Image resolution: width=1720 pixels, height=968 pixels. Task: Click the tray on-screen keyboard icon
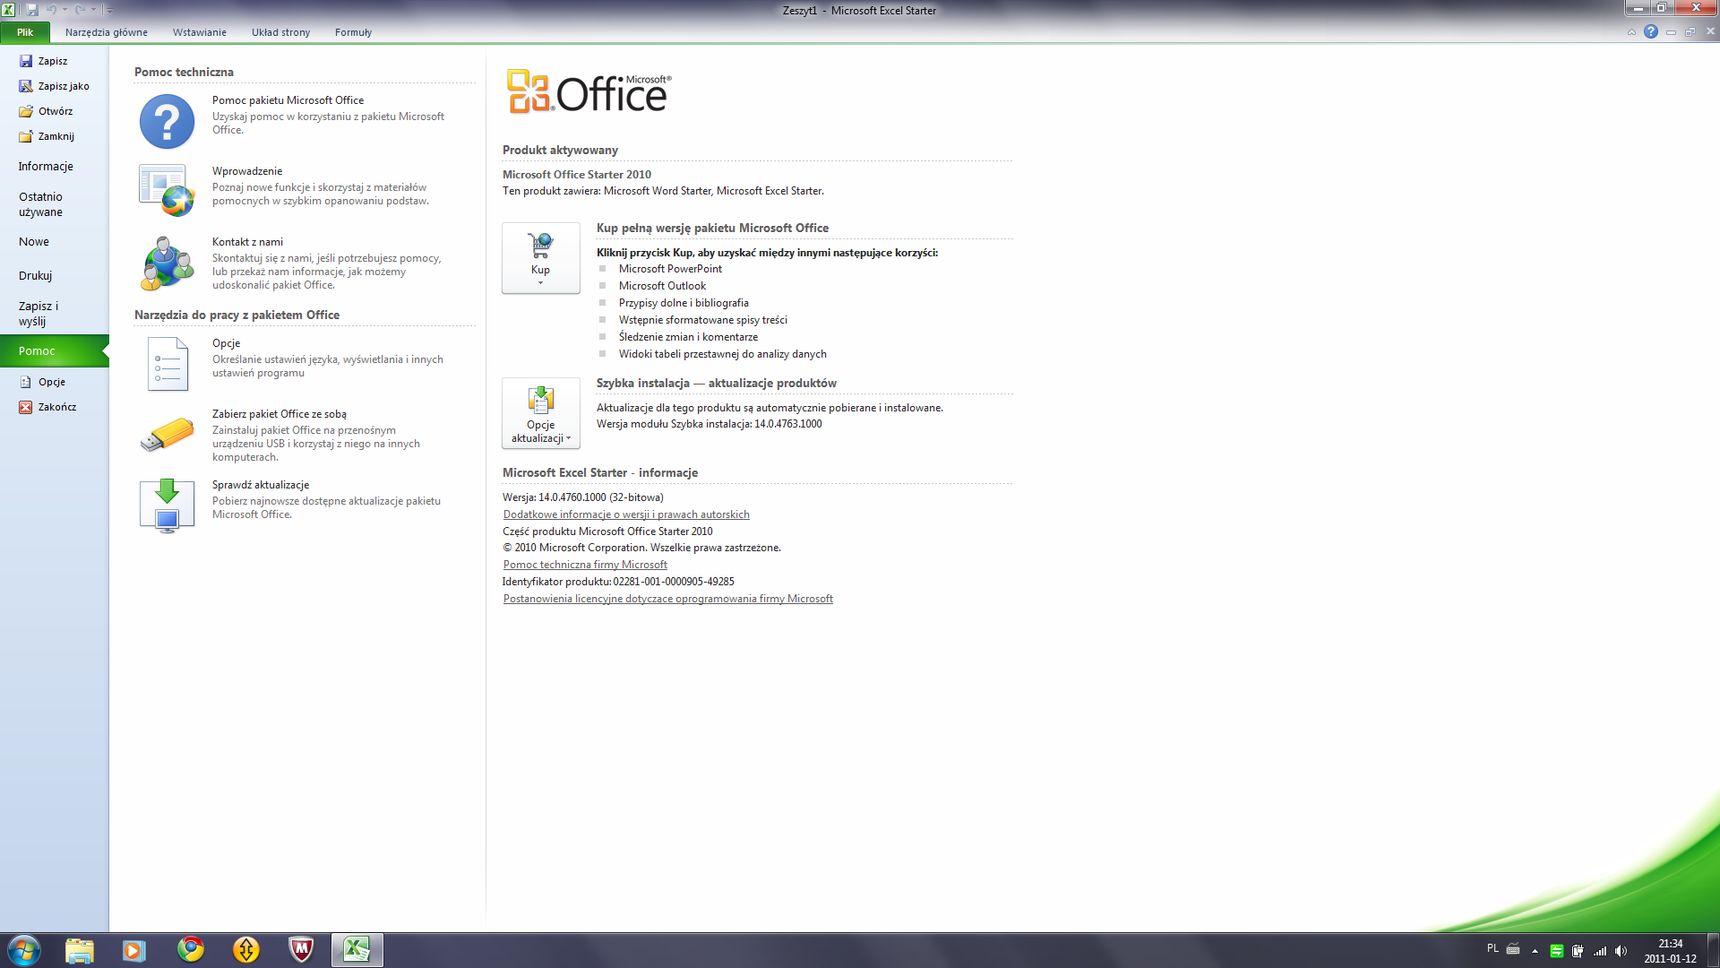1513,949
